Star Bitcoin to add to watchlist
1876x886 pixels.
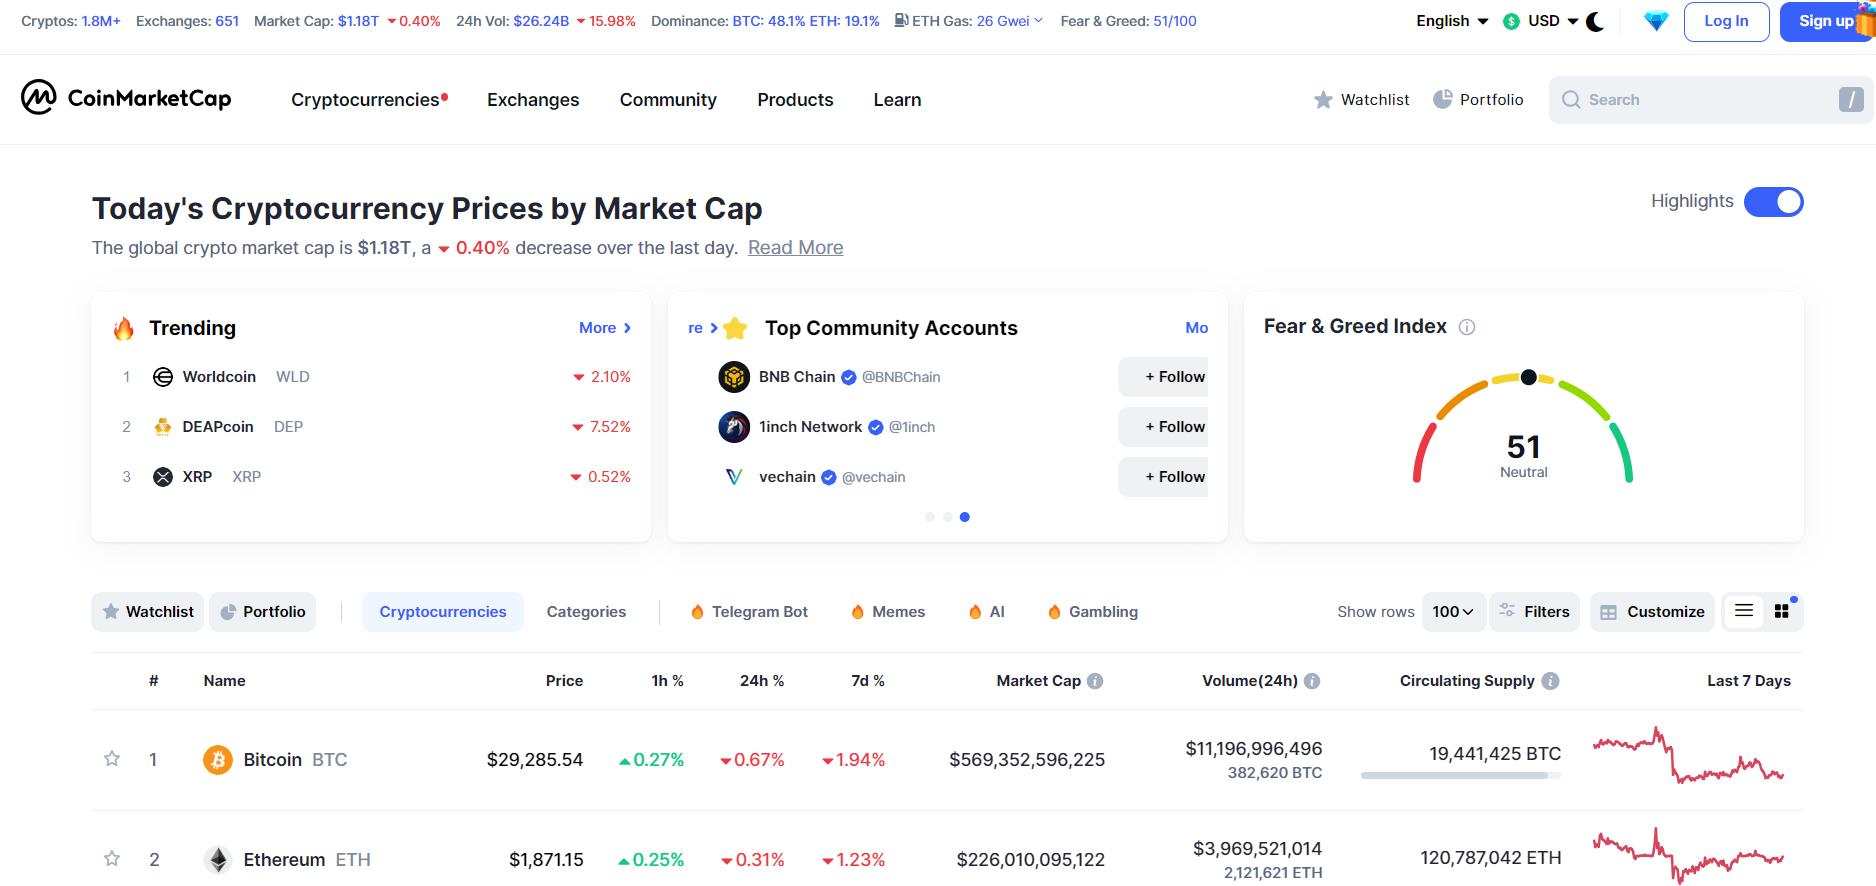(x=112, y=759)
